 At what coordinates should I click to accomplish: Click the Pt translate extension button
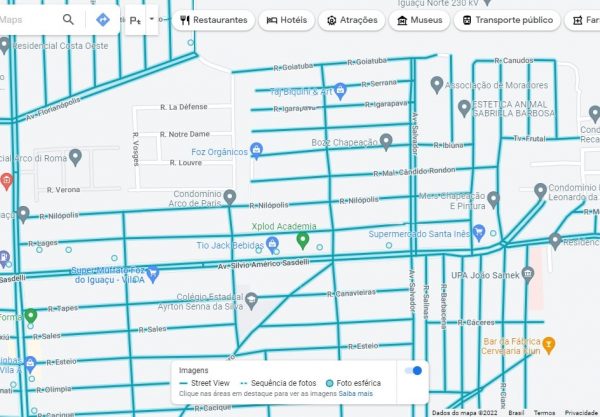[x=136, y=20]
